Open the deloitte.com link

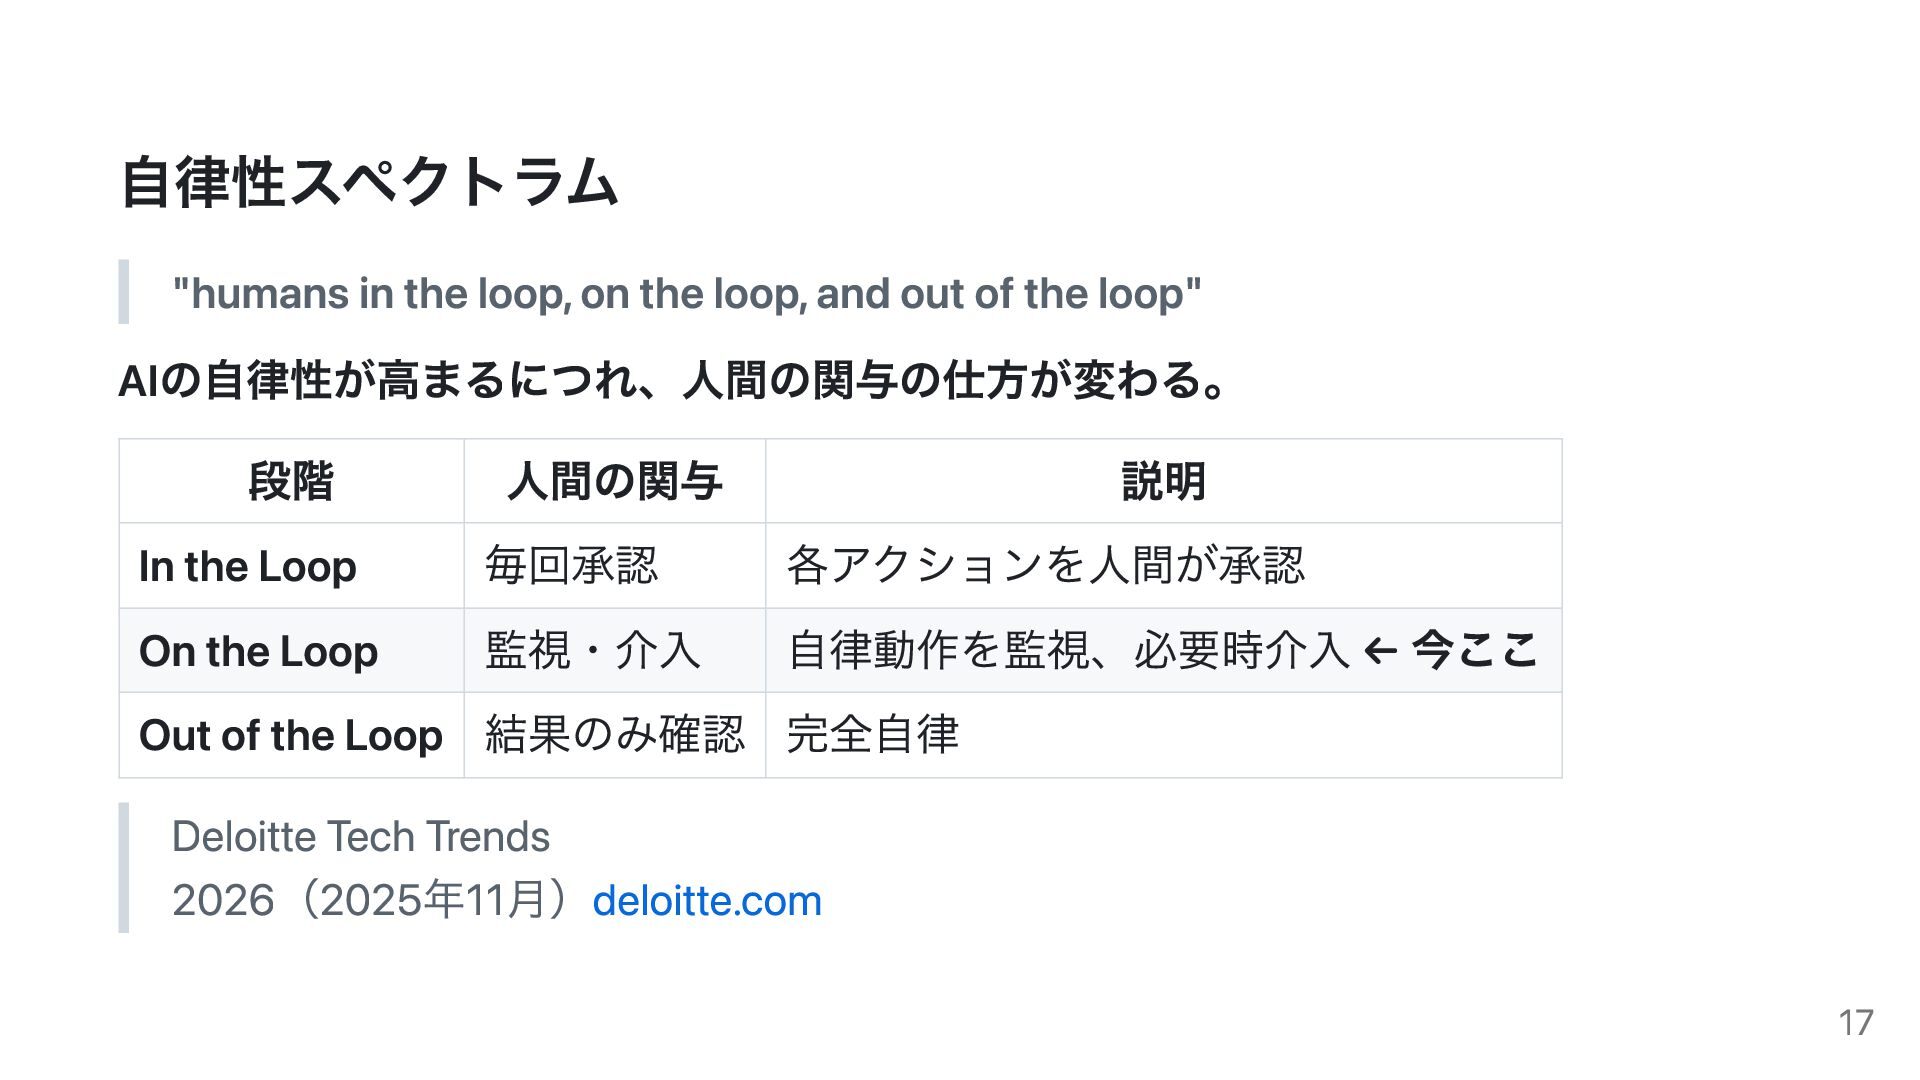(x=706, y=901)
